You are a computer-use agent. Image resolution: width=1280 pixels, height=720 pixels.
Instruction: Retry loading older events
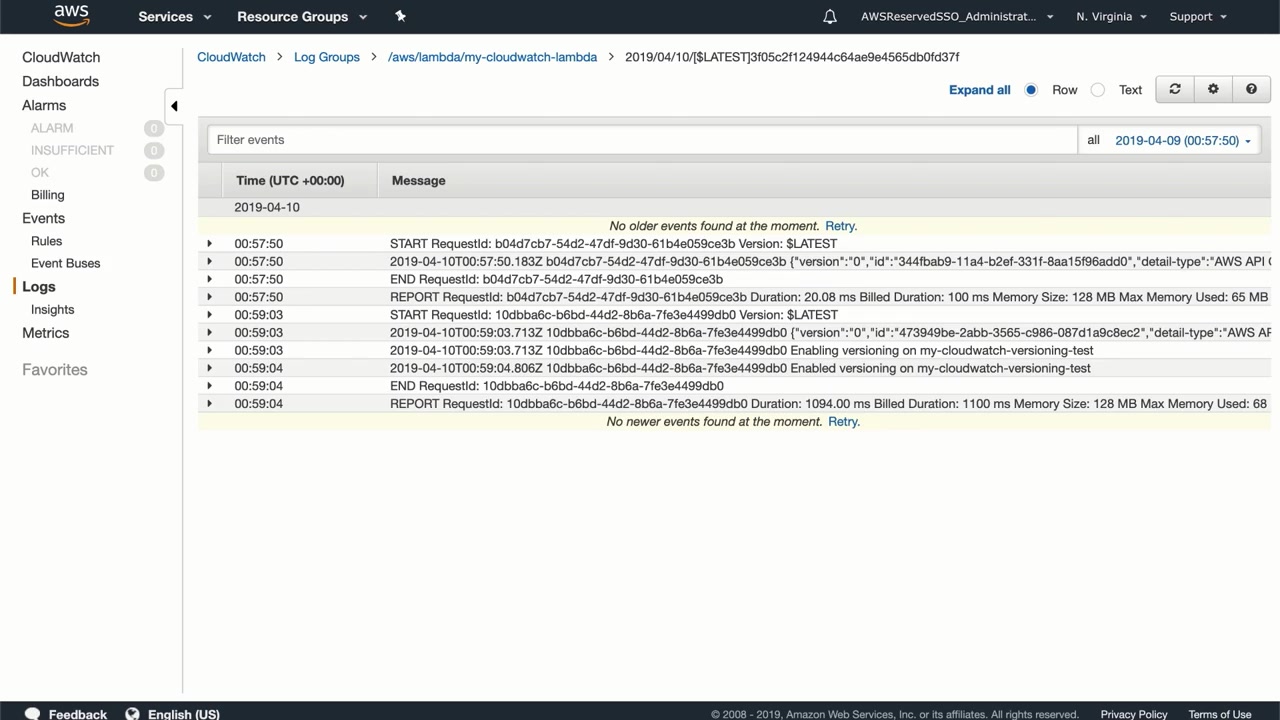[x=841, y=226]
